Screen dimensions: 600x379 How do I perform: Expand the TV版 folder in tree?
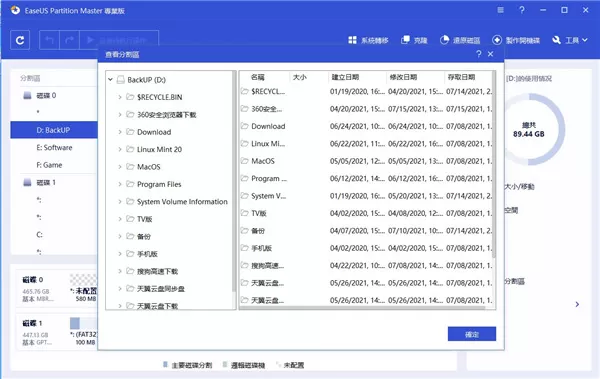click(120, 219)
